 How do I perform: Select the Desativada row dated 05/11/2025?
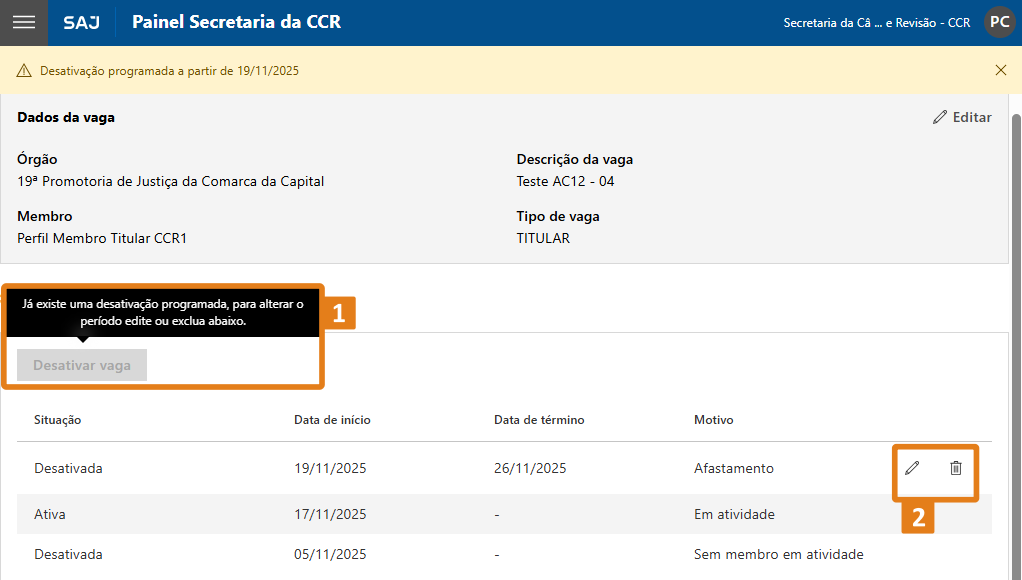click(x=400, y=554)
